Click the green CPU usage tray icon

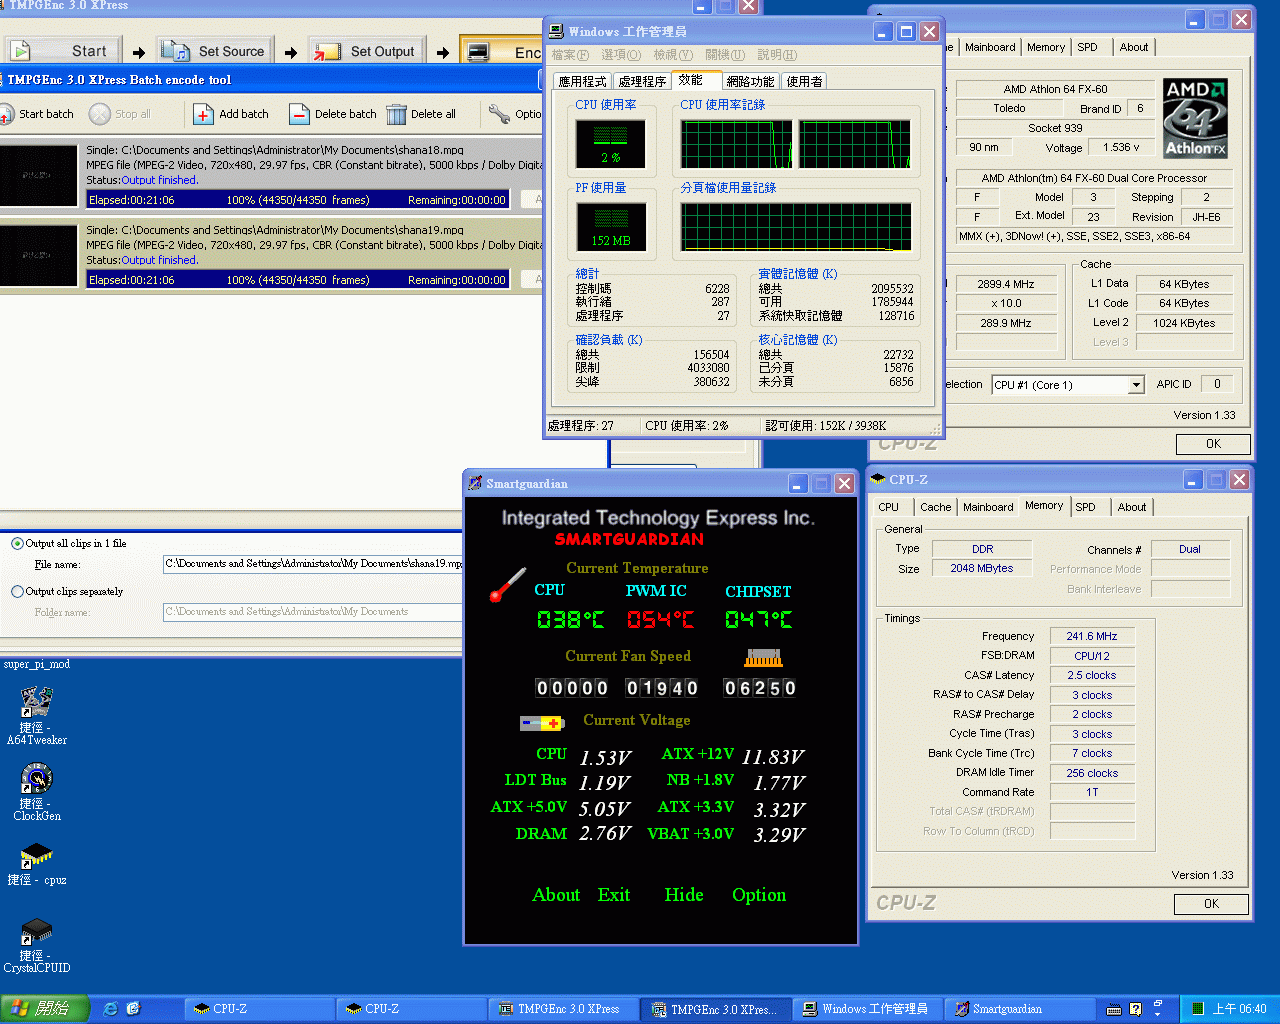click(x=1197, y=1009)
